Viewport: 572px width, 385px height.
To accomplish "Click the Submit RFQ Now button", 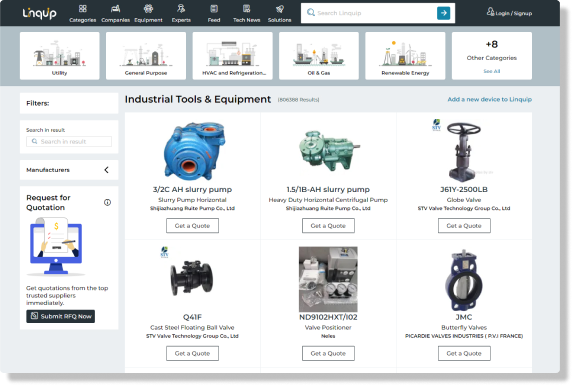I will (61, 316).
